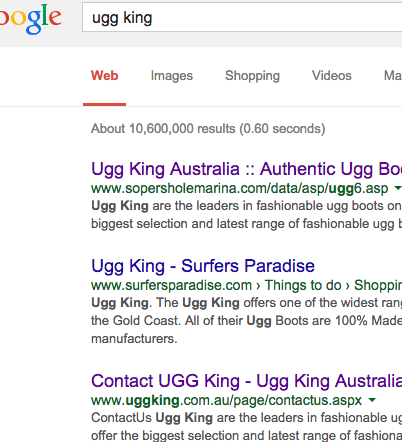The image size is (402, 442).
Task: Switch to the Images tab
Action: tap(172, 76)
